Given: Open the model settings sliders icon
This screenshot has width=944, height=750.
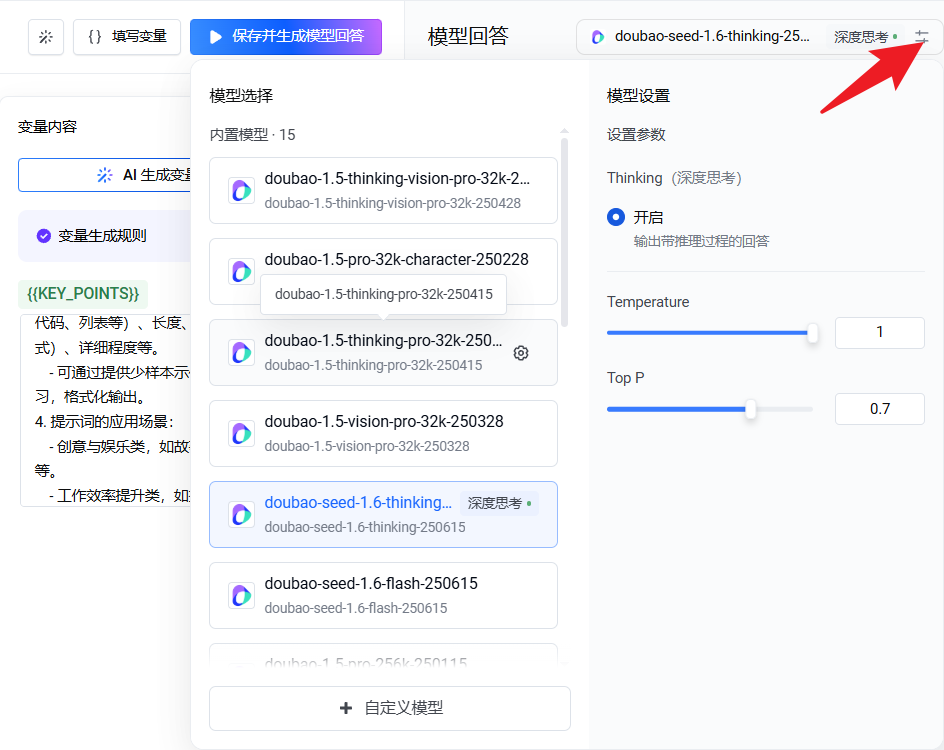Looking at the screenshot, I should pyautogui.click(x=922, y=37).
